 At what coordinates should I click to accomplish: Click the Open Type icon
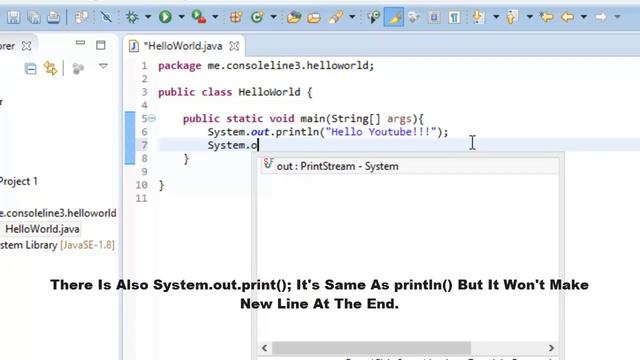pos(293,17)
